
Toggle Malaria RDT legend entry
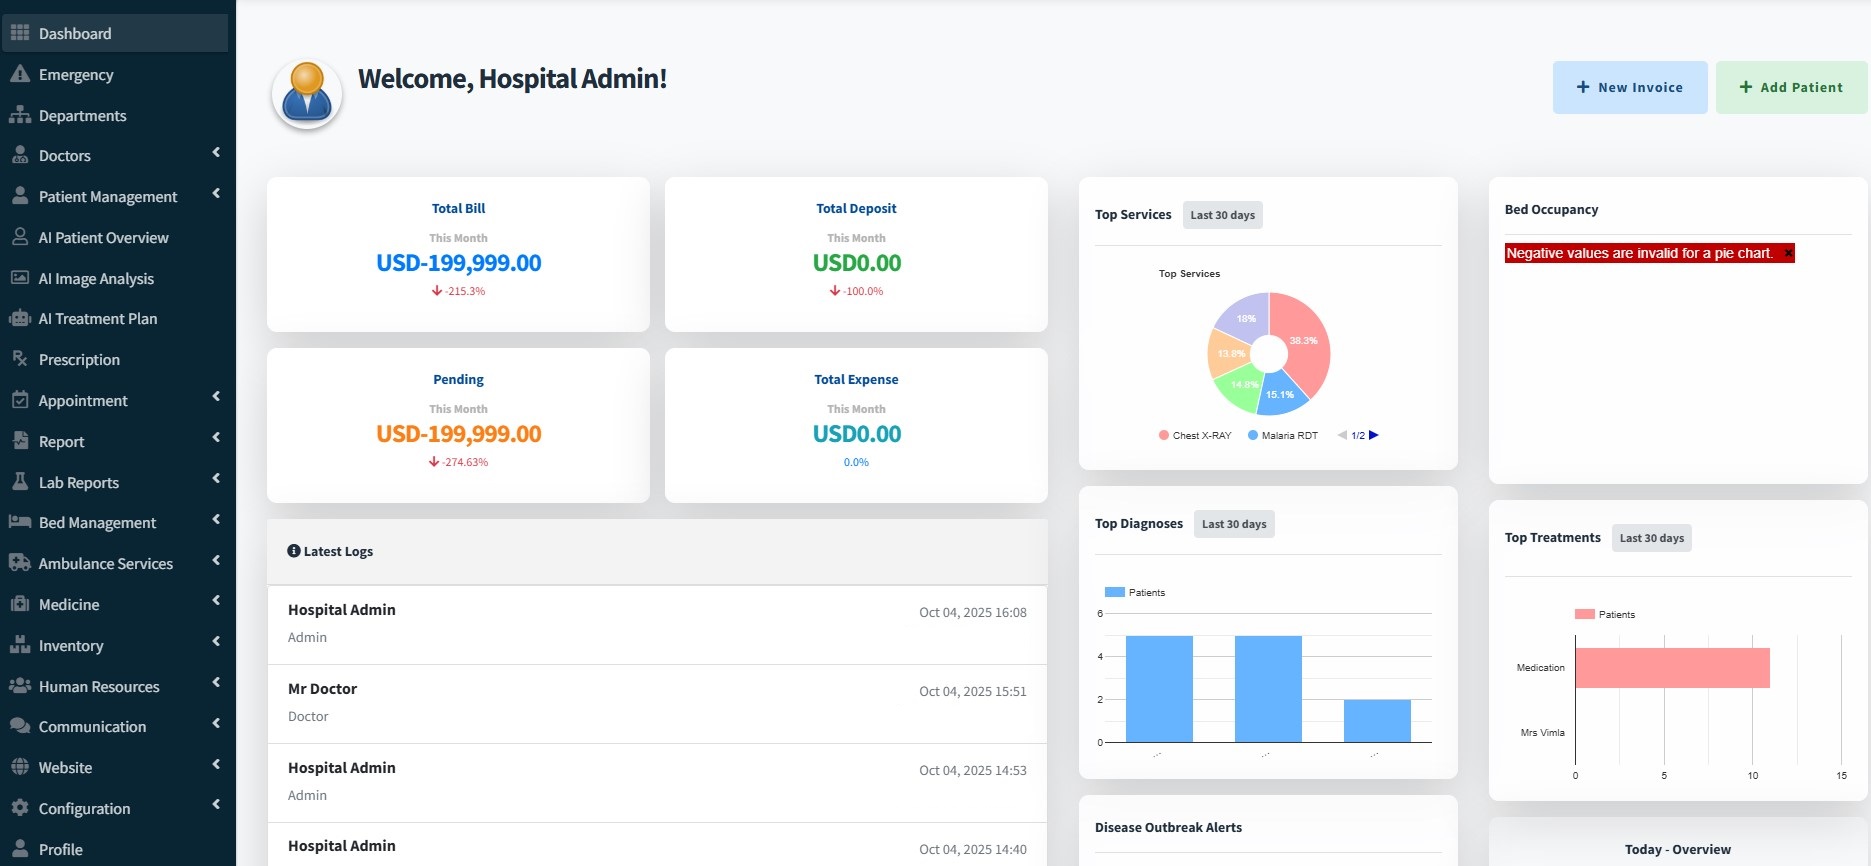[1283, 436]
